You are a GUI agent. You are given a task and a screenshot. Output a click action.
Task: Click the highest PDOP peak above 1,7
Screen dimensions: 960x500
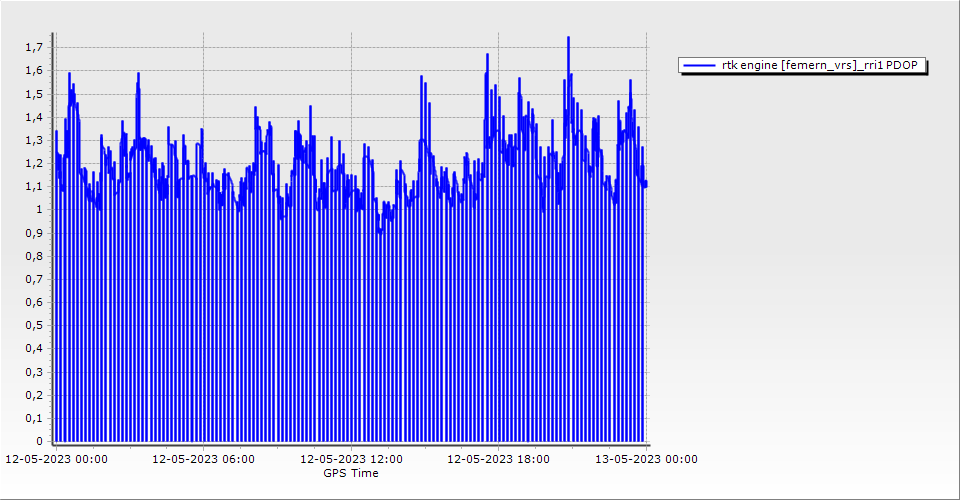[x=568, y=38]
